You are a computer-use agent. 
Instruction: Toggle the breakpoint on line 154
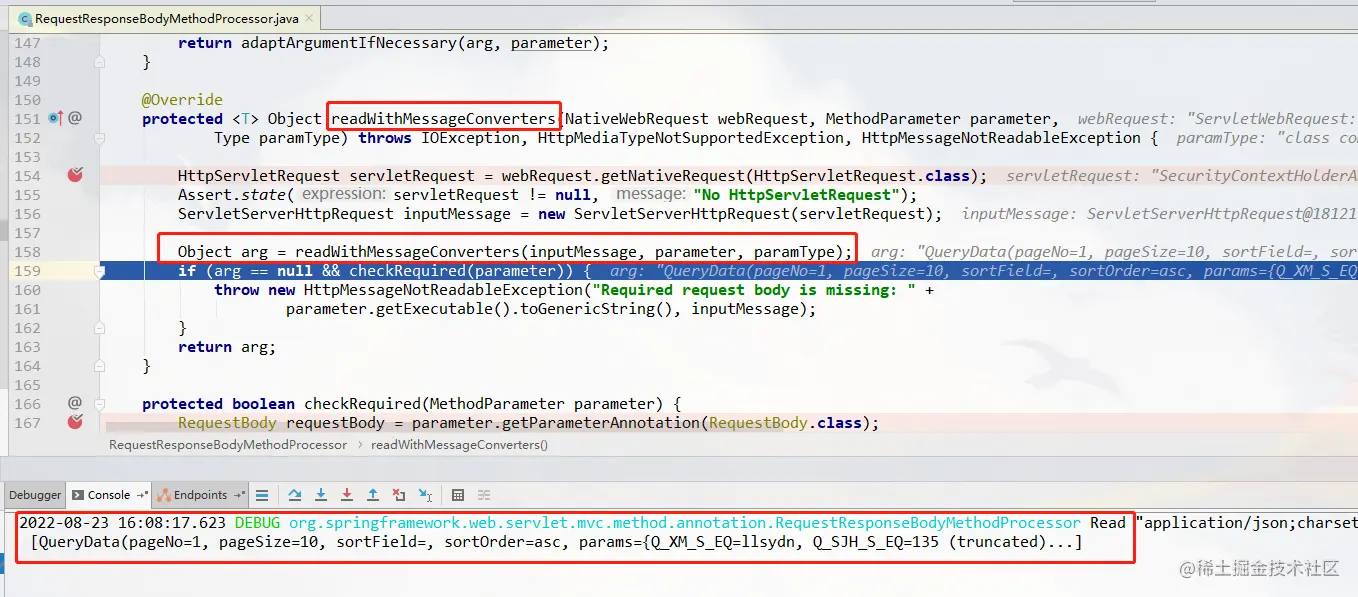tap(74, 175)
